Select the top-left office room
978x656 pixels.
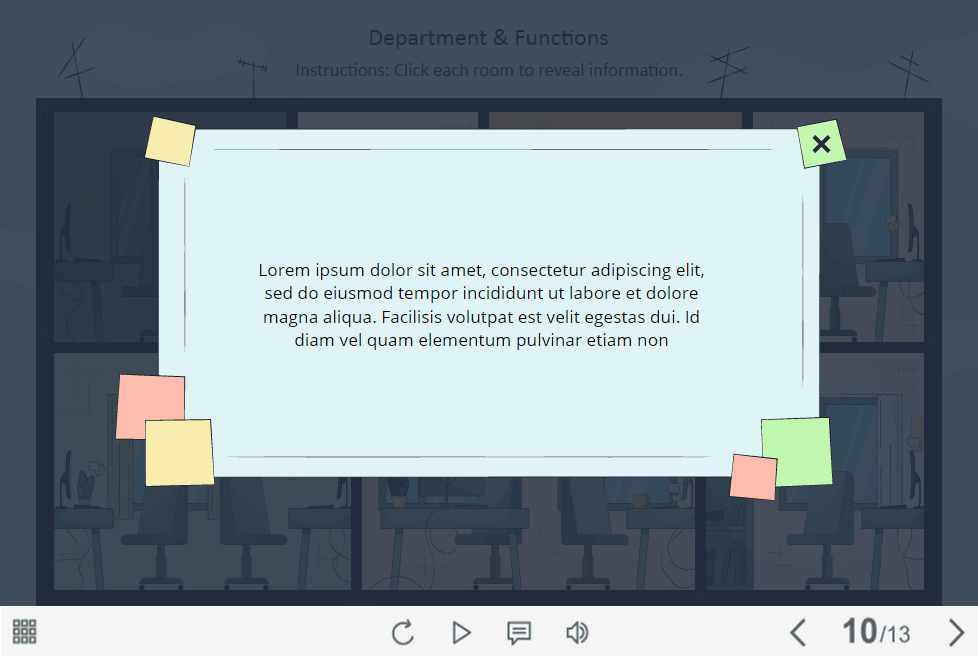click(100, 230)
